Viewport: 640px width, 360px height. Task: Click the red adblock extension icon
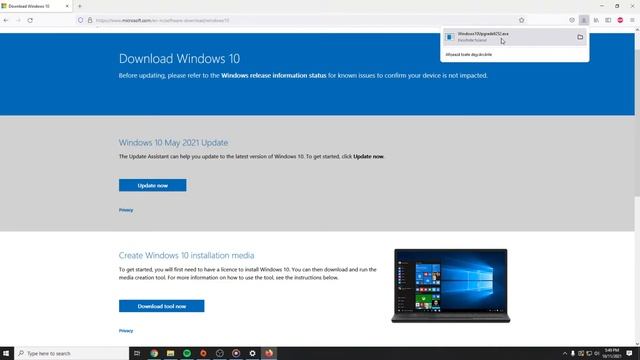pos(620,20)
